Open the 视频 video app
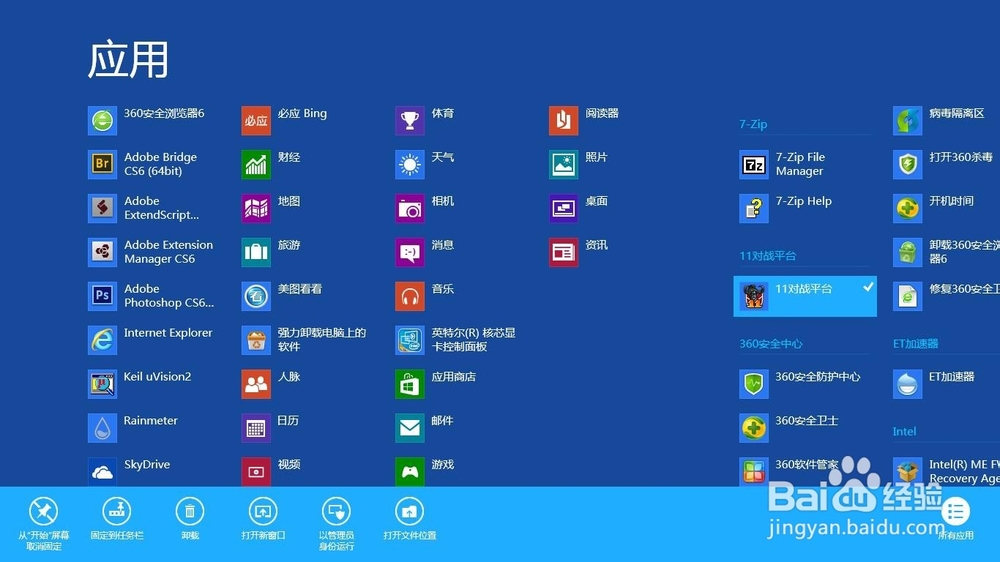 256,472
